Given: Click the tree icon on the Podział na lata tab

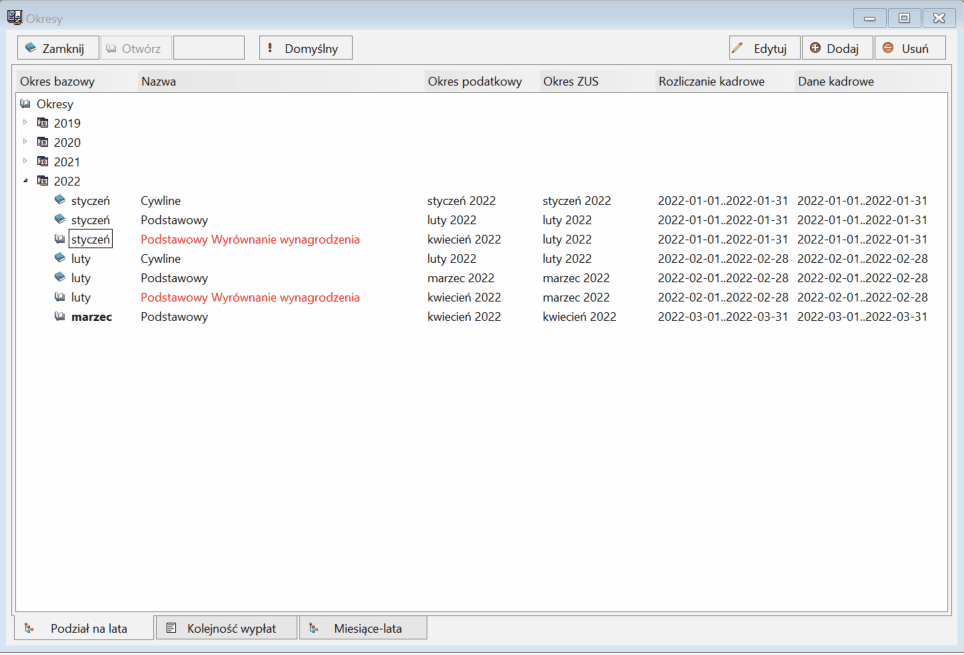Looking at the screenshot, I should [29, 629].
